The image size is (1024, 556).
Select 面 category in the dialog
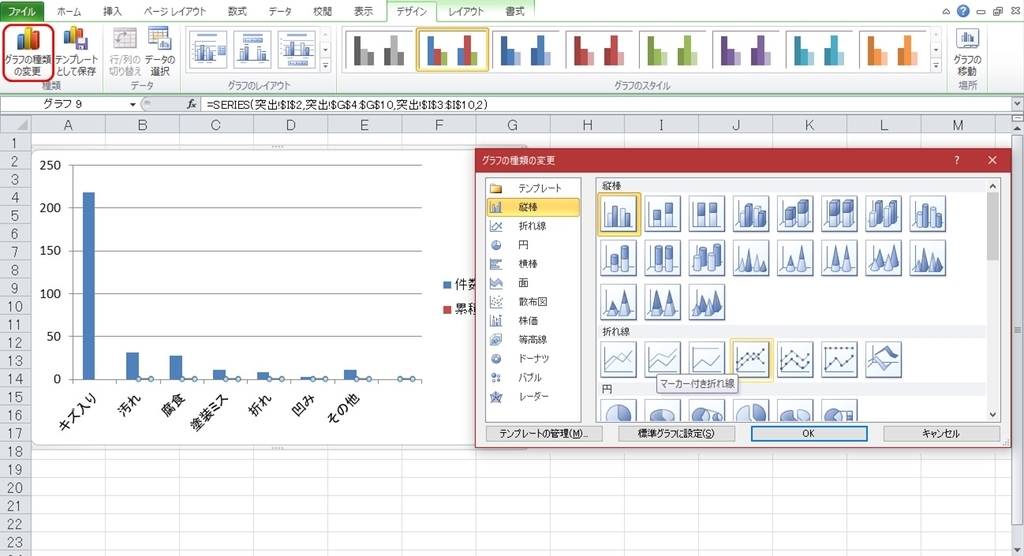(x=534, y=283)
